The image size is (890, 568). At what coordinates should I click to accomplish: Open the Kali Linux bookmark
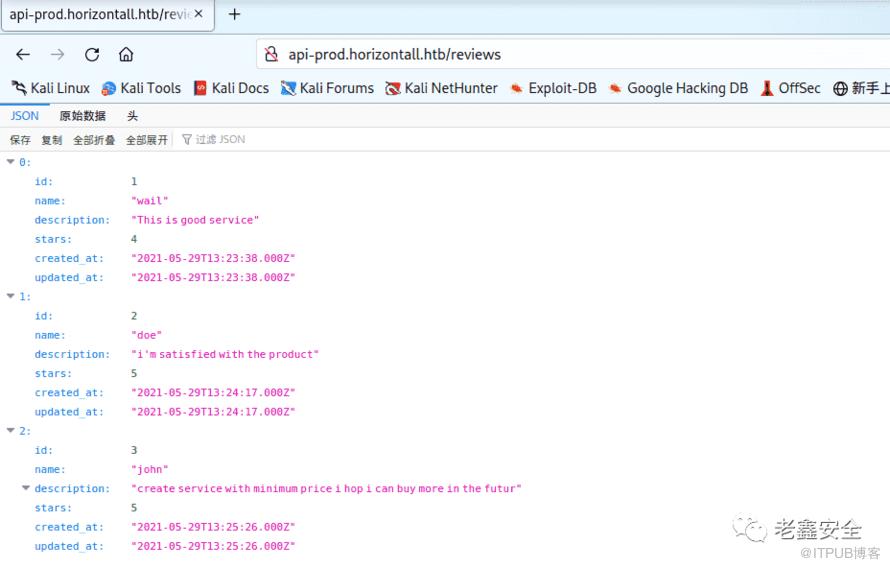tap(51, 88)
